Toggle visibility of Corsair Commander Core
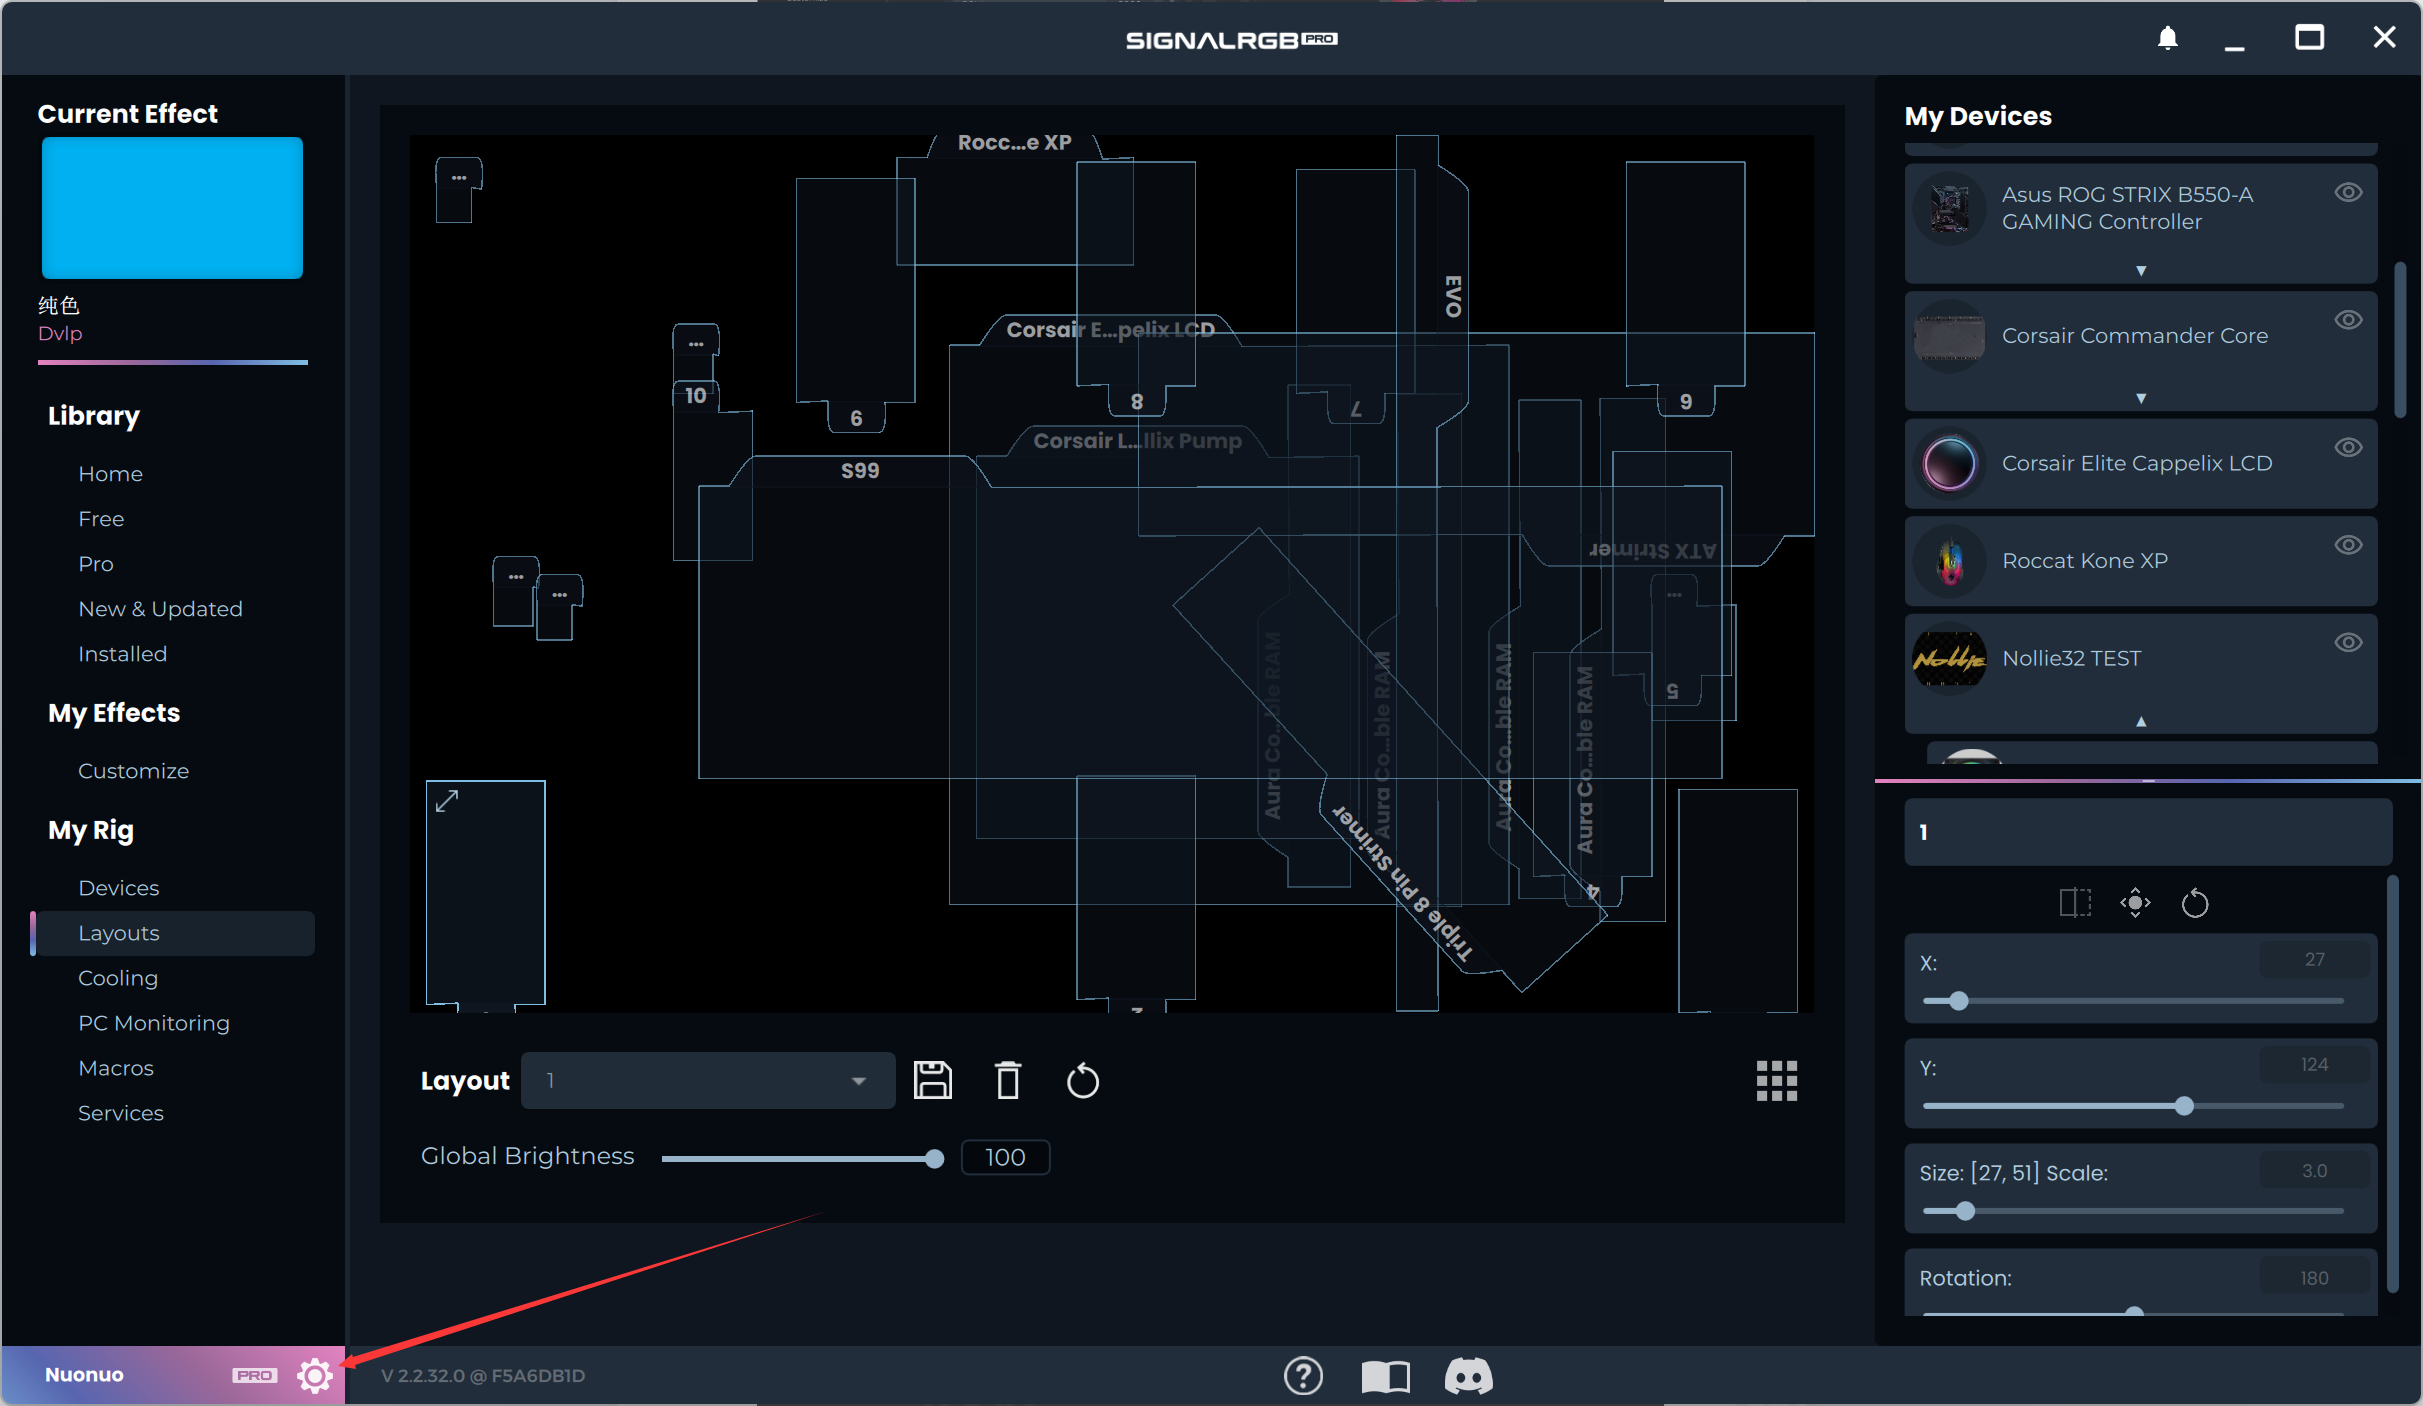Image resolution: width=2423 pixels, height=1406 pixels. (x=2348, y=320)
